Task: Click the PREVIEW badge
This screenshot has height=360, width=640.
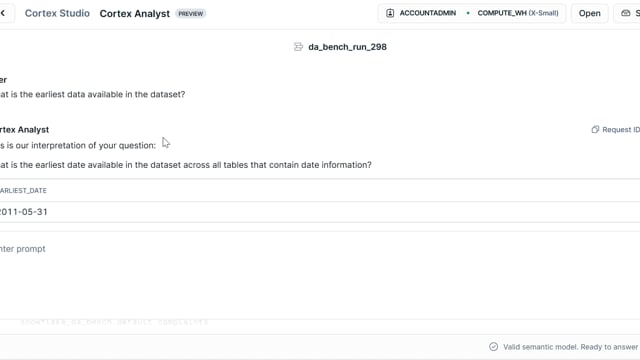Action: coord(191,13)
